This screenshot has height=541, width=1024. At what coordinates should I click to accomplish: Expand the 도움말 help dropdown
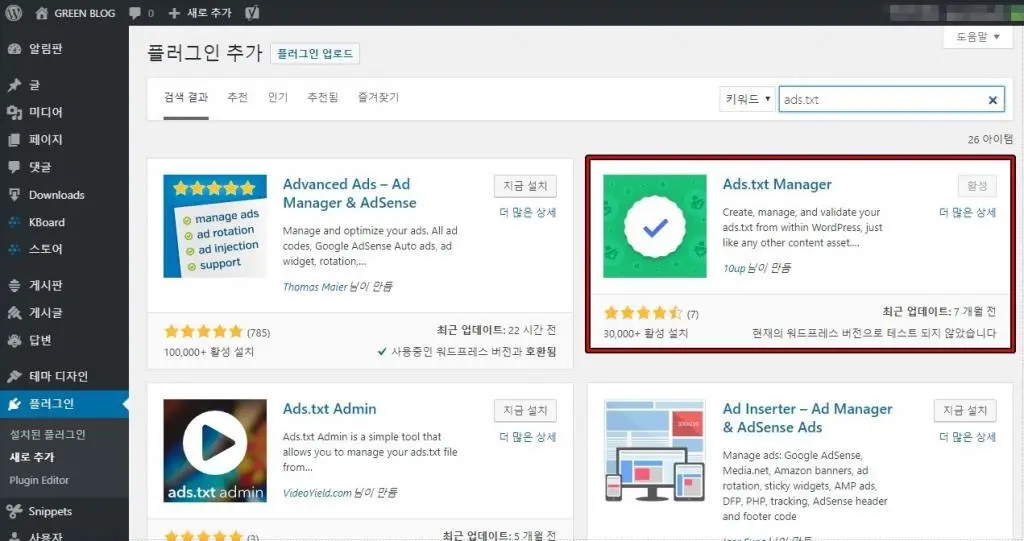point(977,37)
